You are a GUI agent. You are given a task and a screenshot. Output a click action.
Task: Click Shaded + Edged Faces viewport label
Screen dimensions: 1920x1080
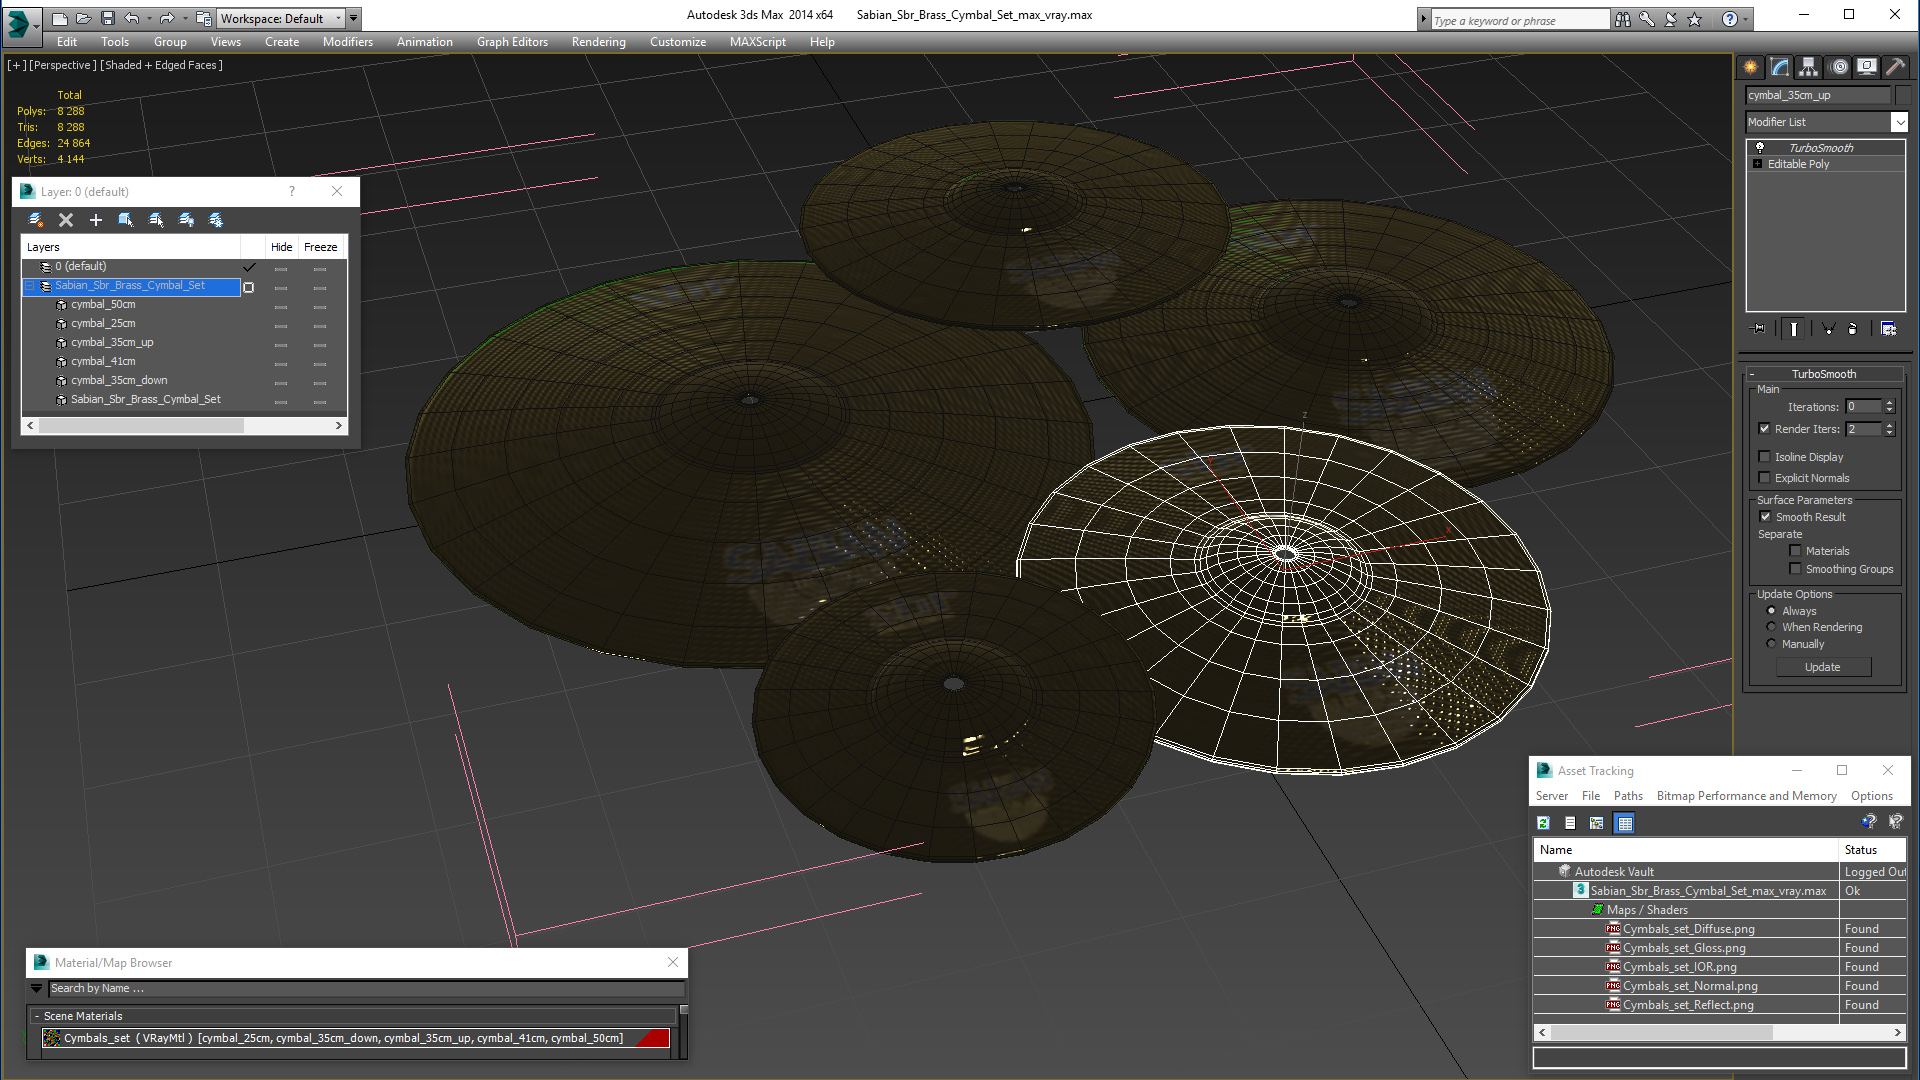162,65
